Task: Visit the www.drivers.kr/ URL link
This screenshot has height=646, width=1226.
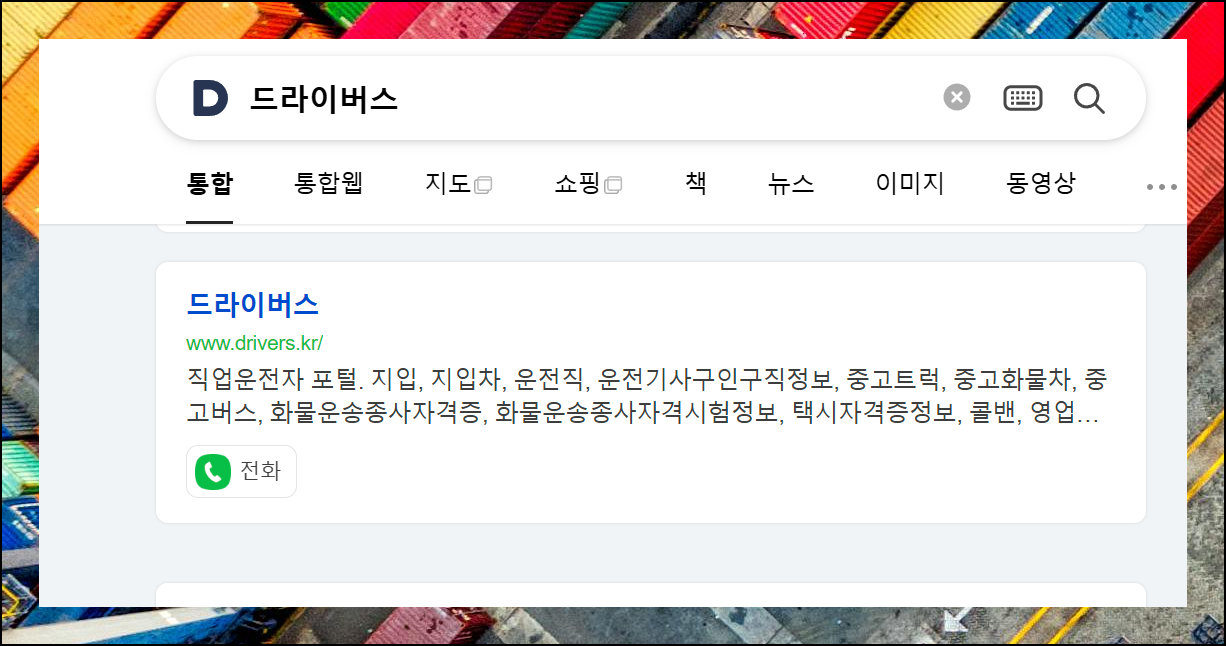Action: (255, 343)
